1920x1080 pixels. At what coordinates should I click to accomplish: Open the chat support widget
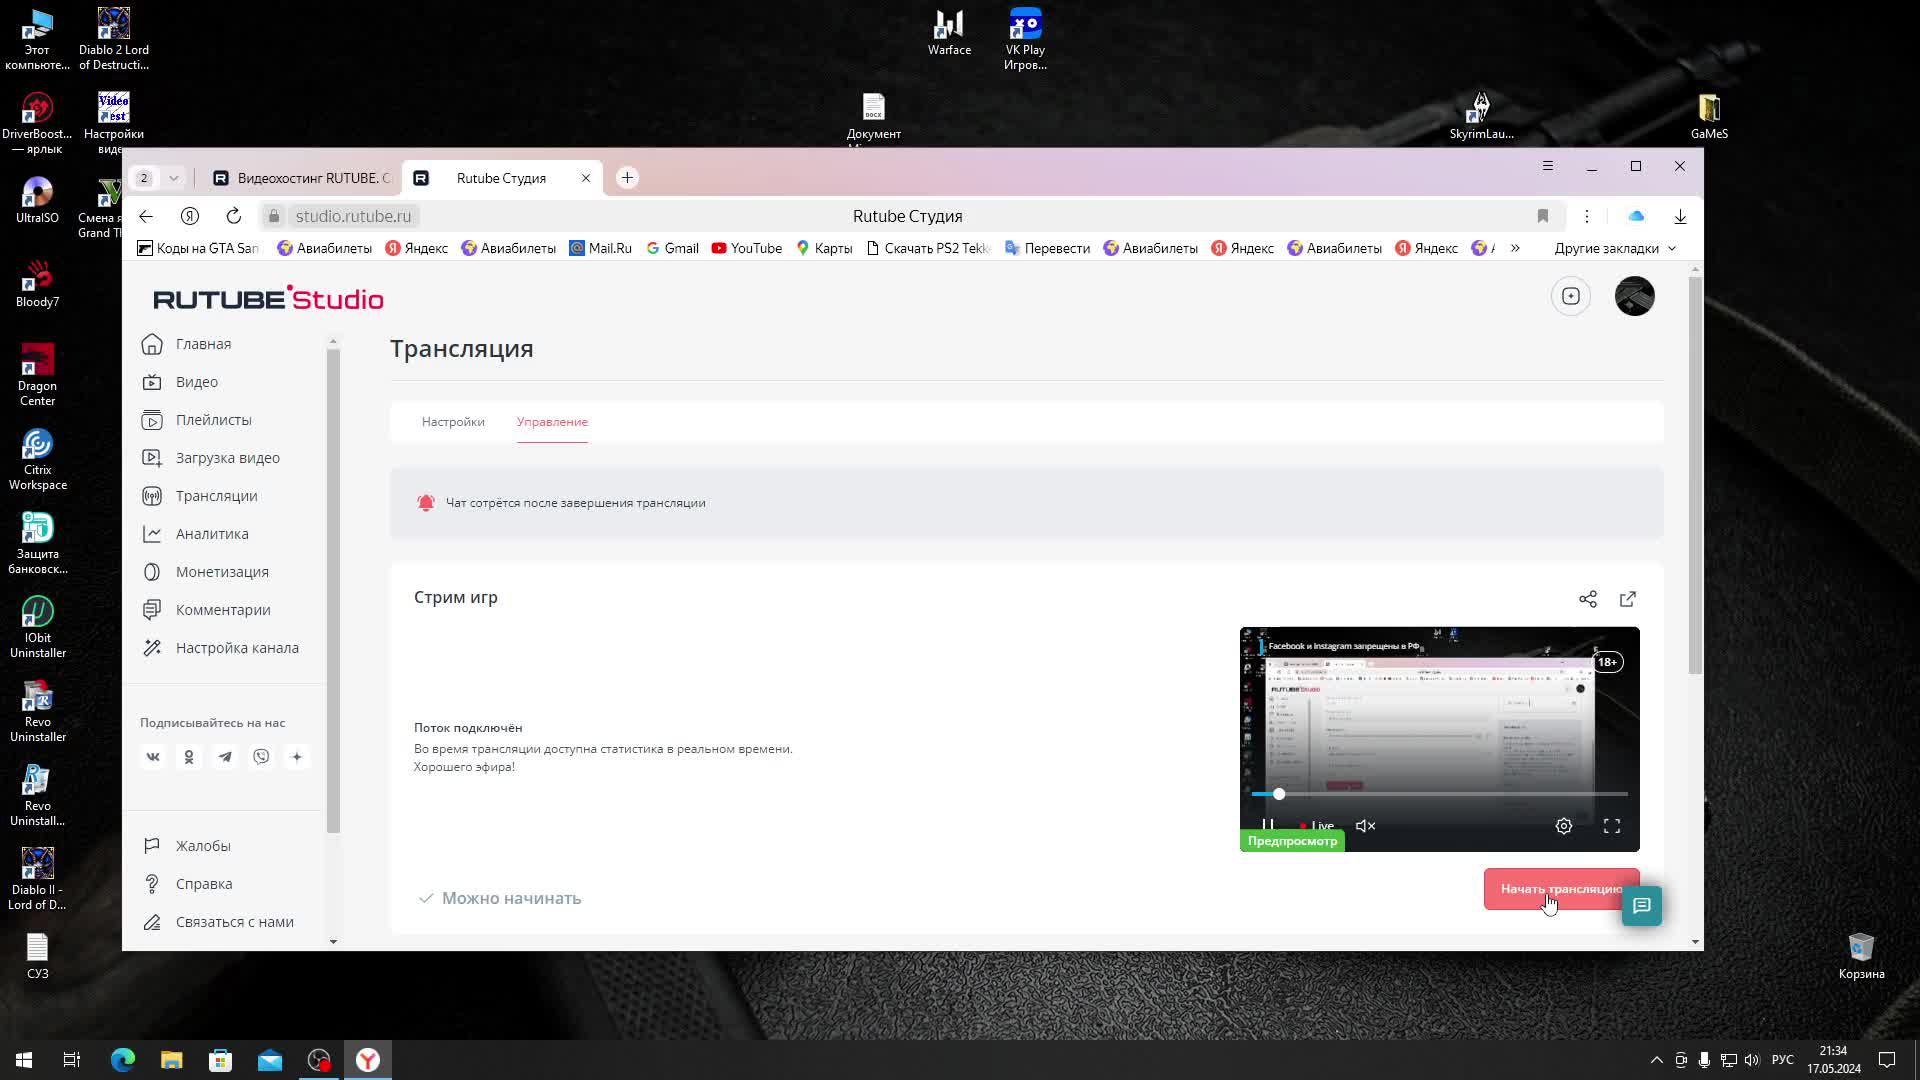[x=1642, y=906]
